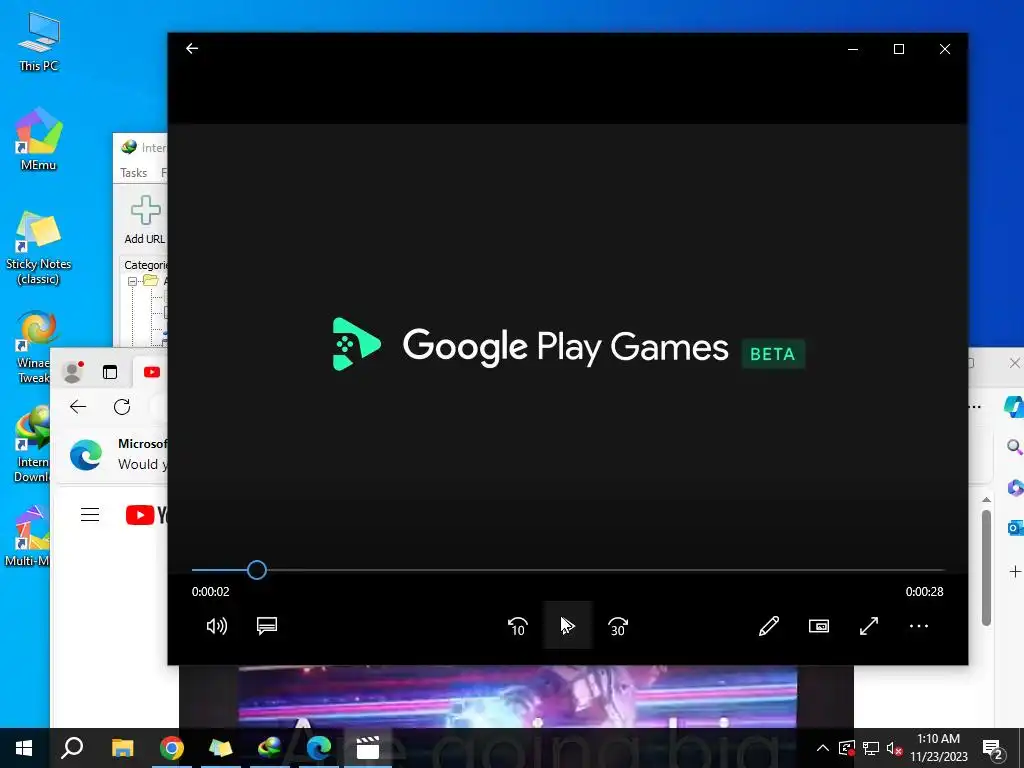Open the Edge sidebar search icon

tap(1014, 447)
